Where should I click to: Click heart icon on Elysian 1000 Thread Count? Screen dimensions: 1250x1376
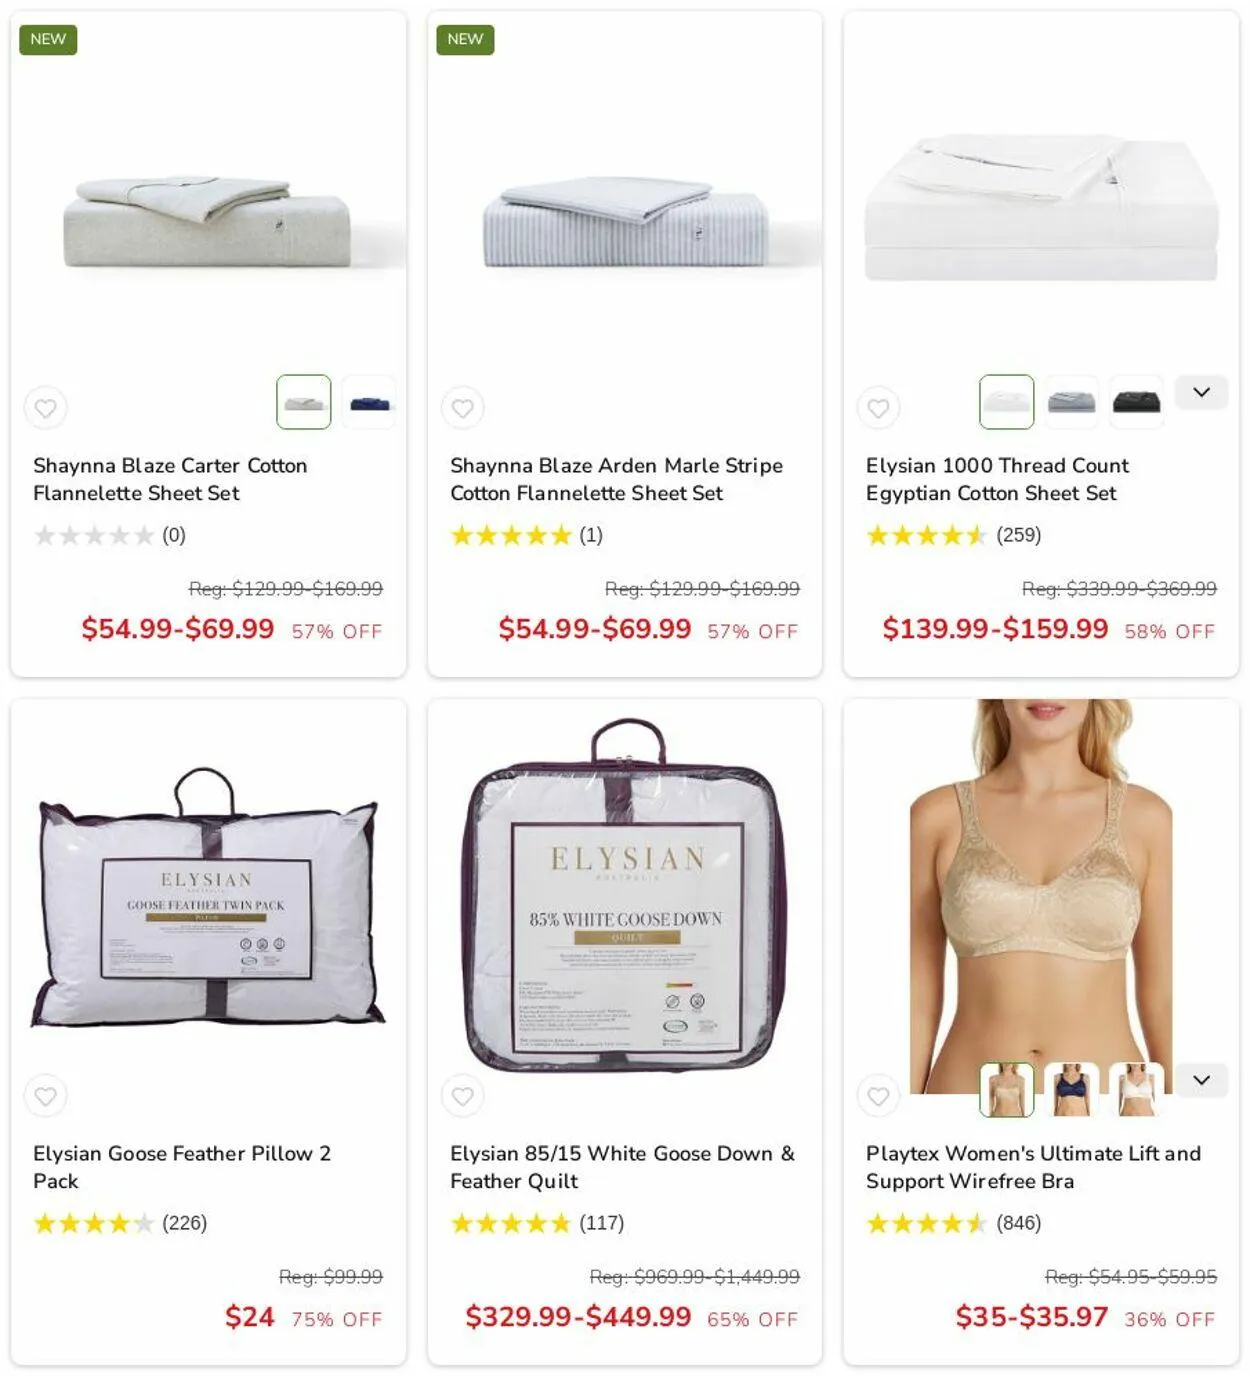coord(879,408)
